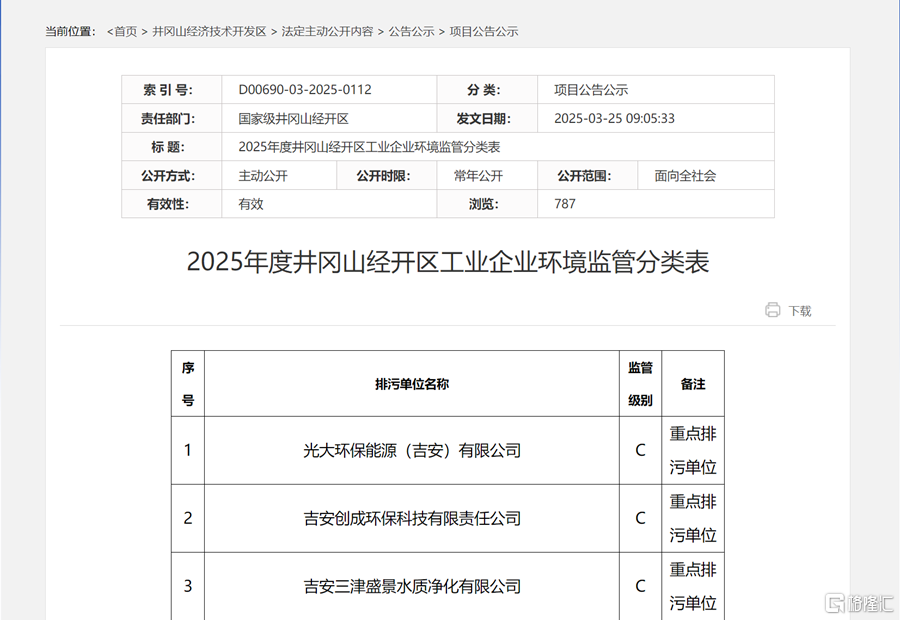Navigate to 公告公示 breadcrumb

(411, 31)
